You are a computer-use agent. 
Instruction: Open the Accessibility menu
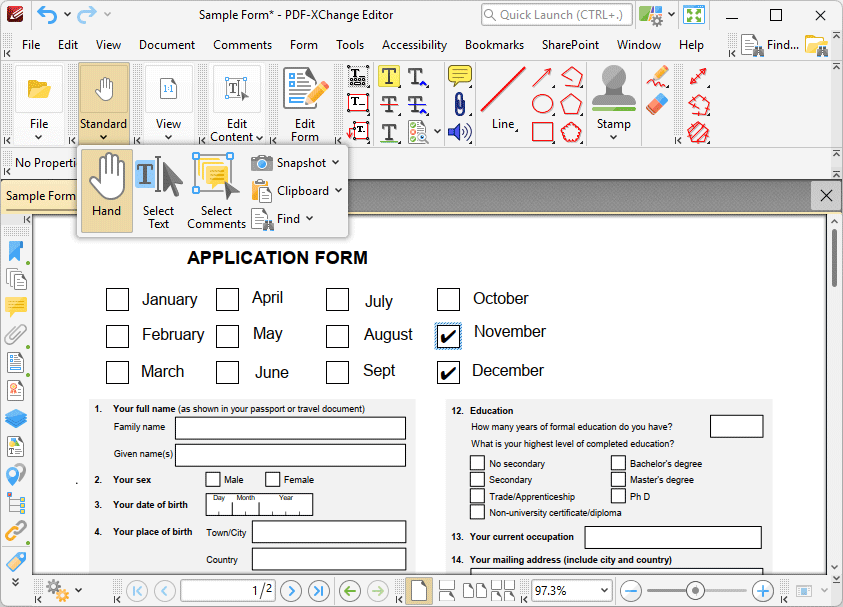(414, 45)
